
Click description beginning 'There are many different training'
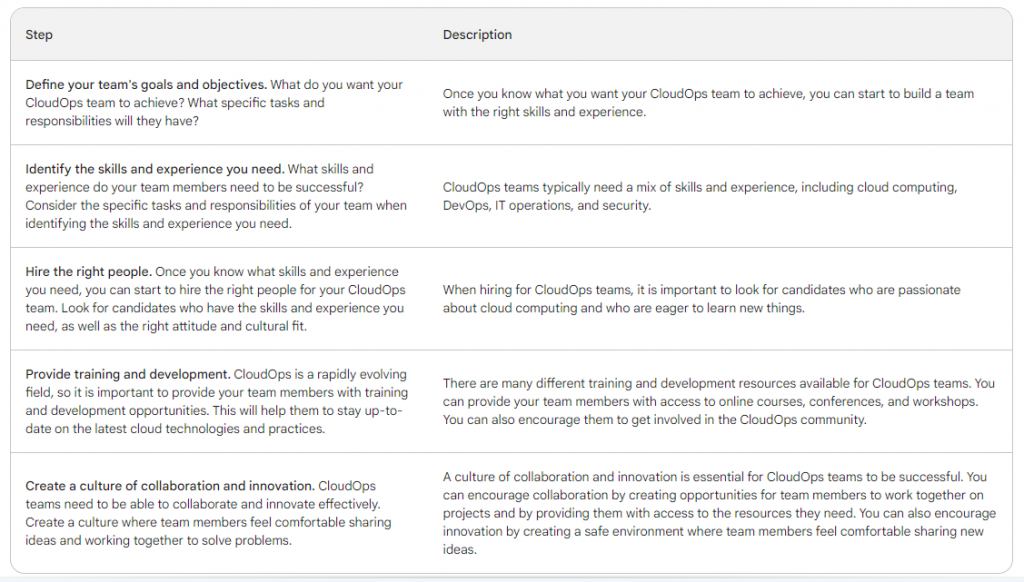pos(719,401)
